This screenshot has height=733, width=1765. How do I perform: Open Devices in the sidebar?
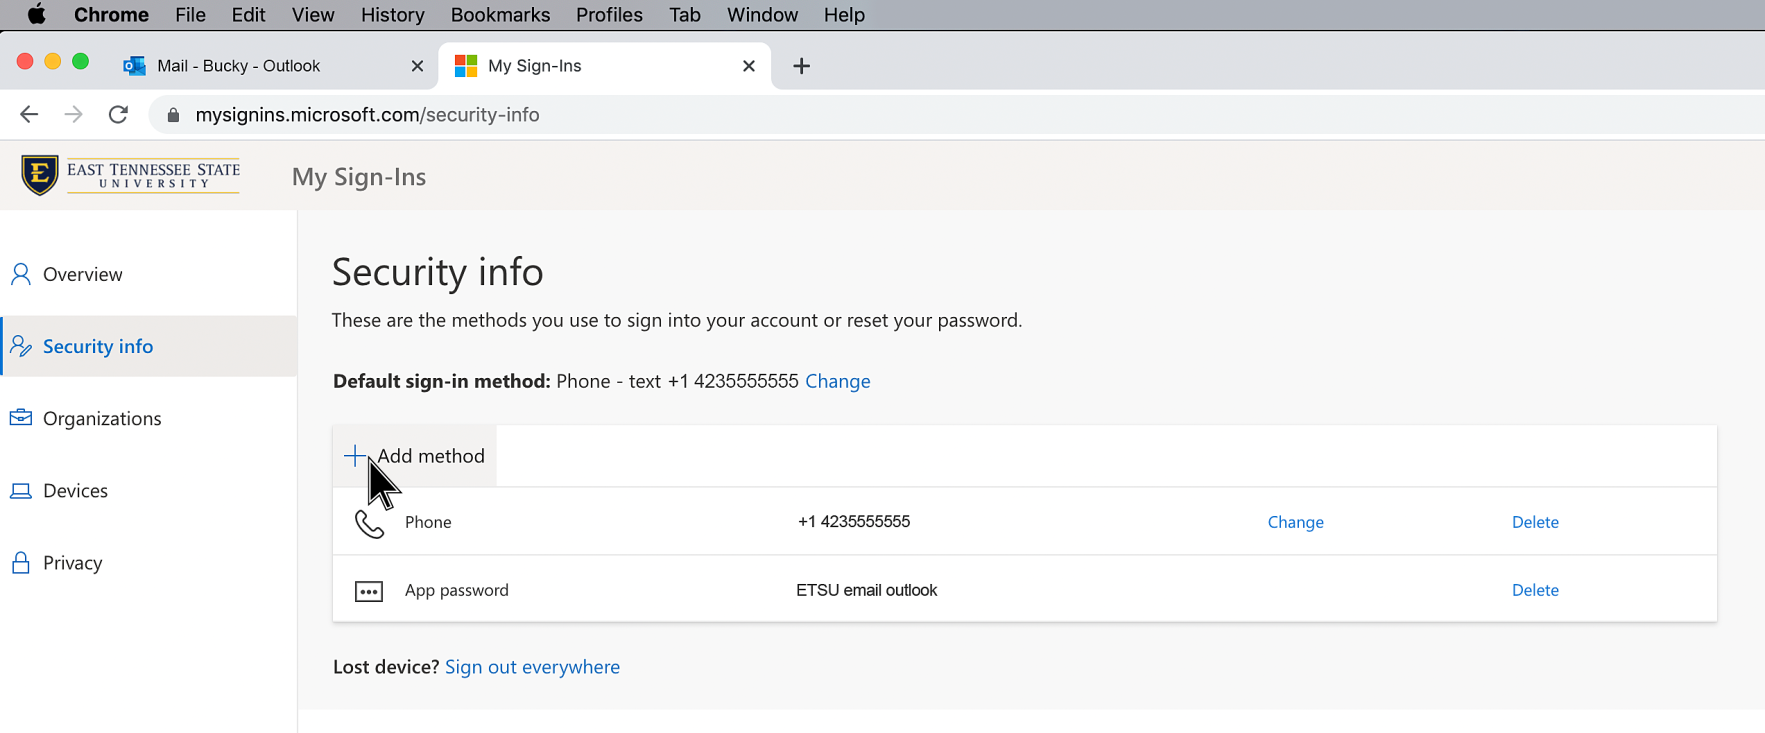coord(75,491)
